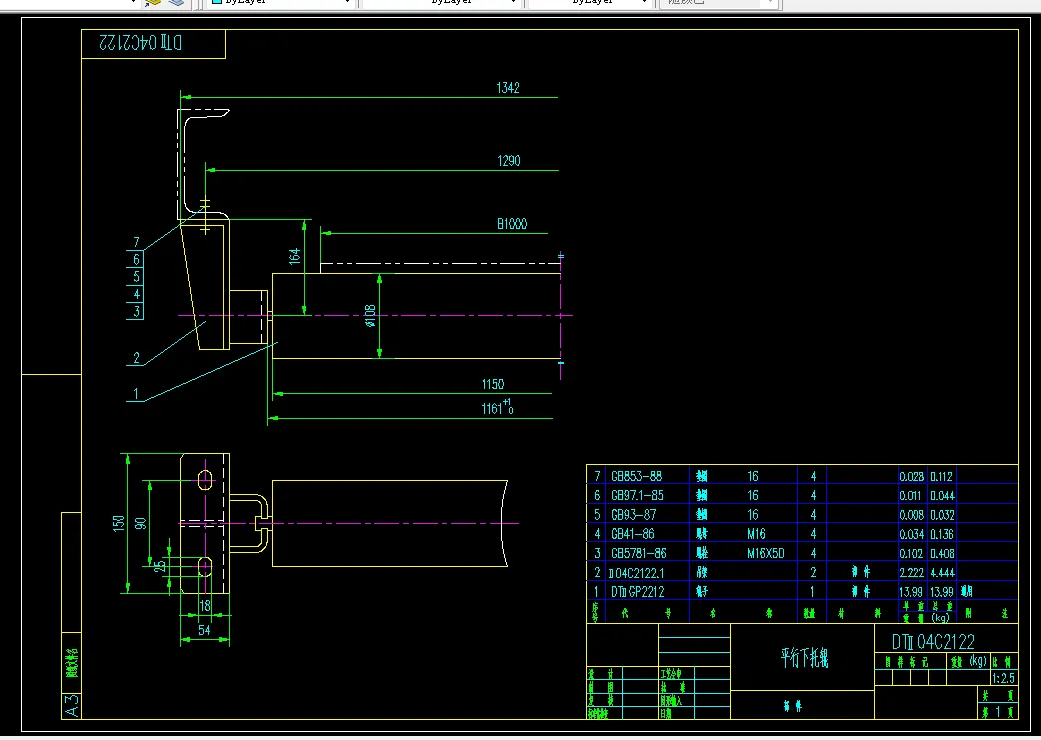Select part code DTⅡGP2212 in the table
Image resolution: width=1041 pixels, height=740 pixels.
(x=637, y=591)
